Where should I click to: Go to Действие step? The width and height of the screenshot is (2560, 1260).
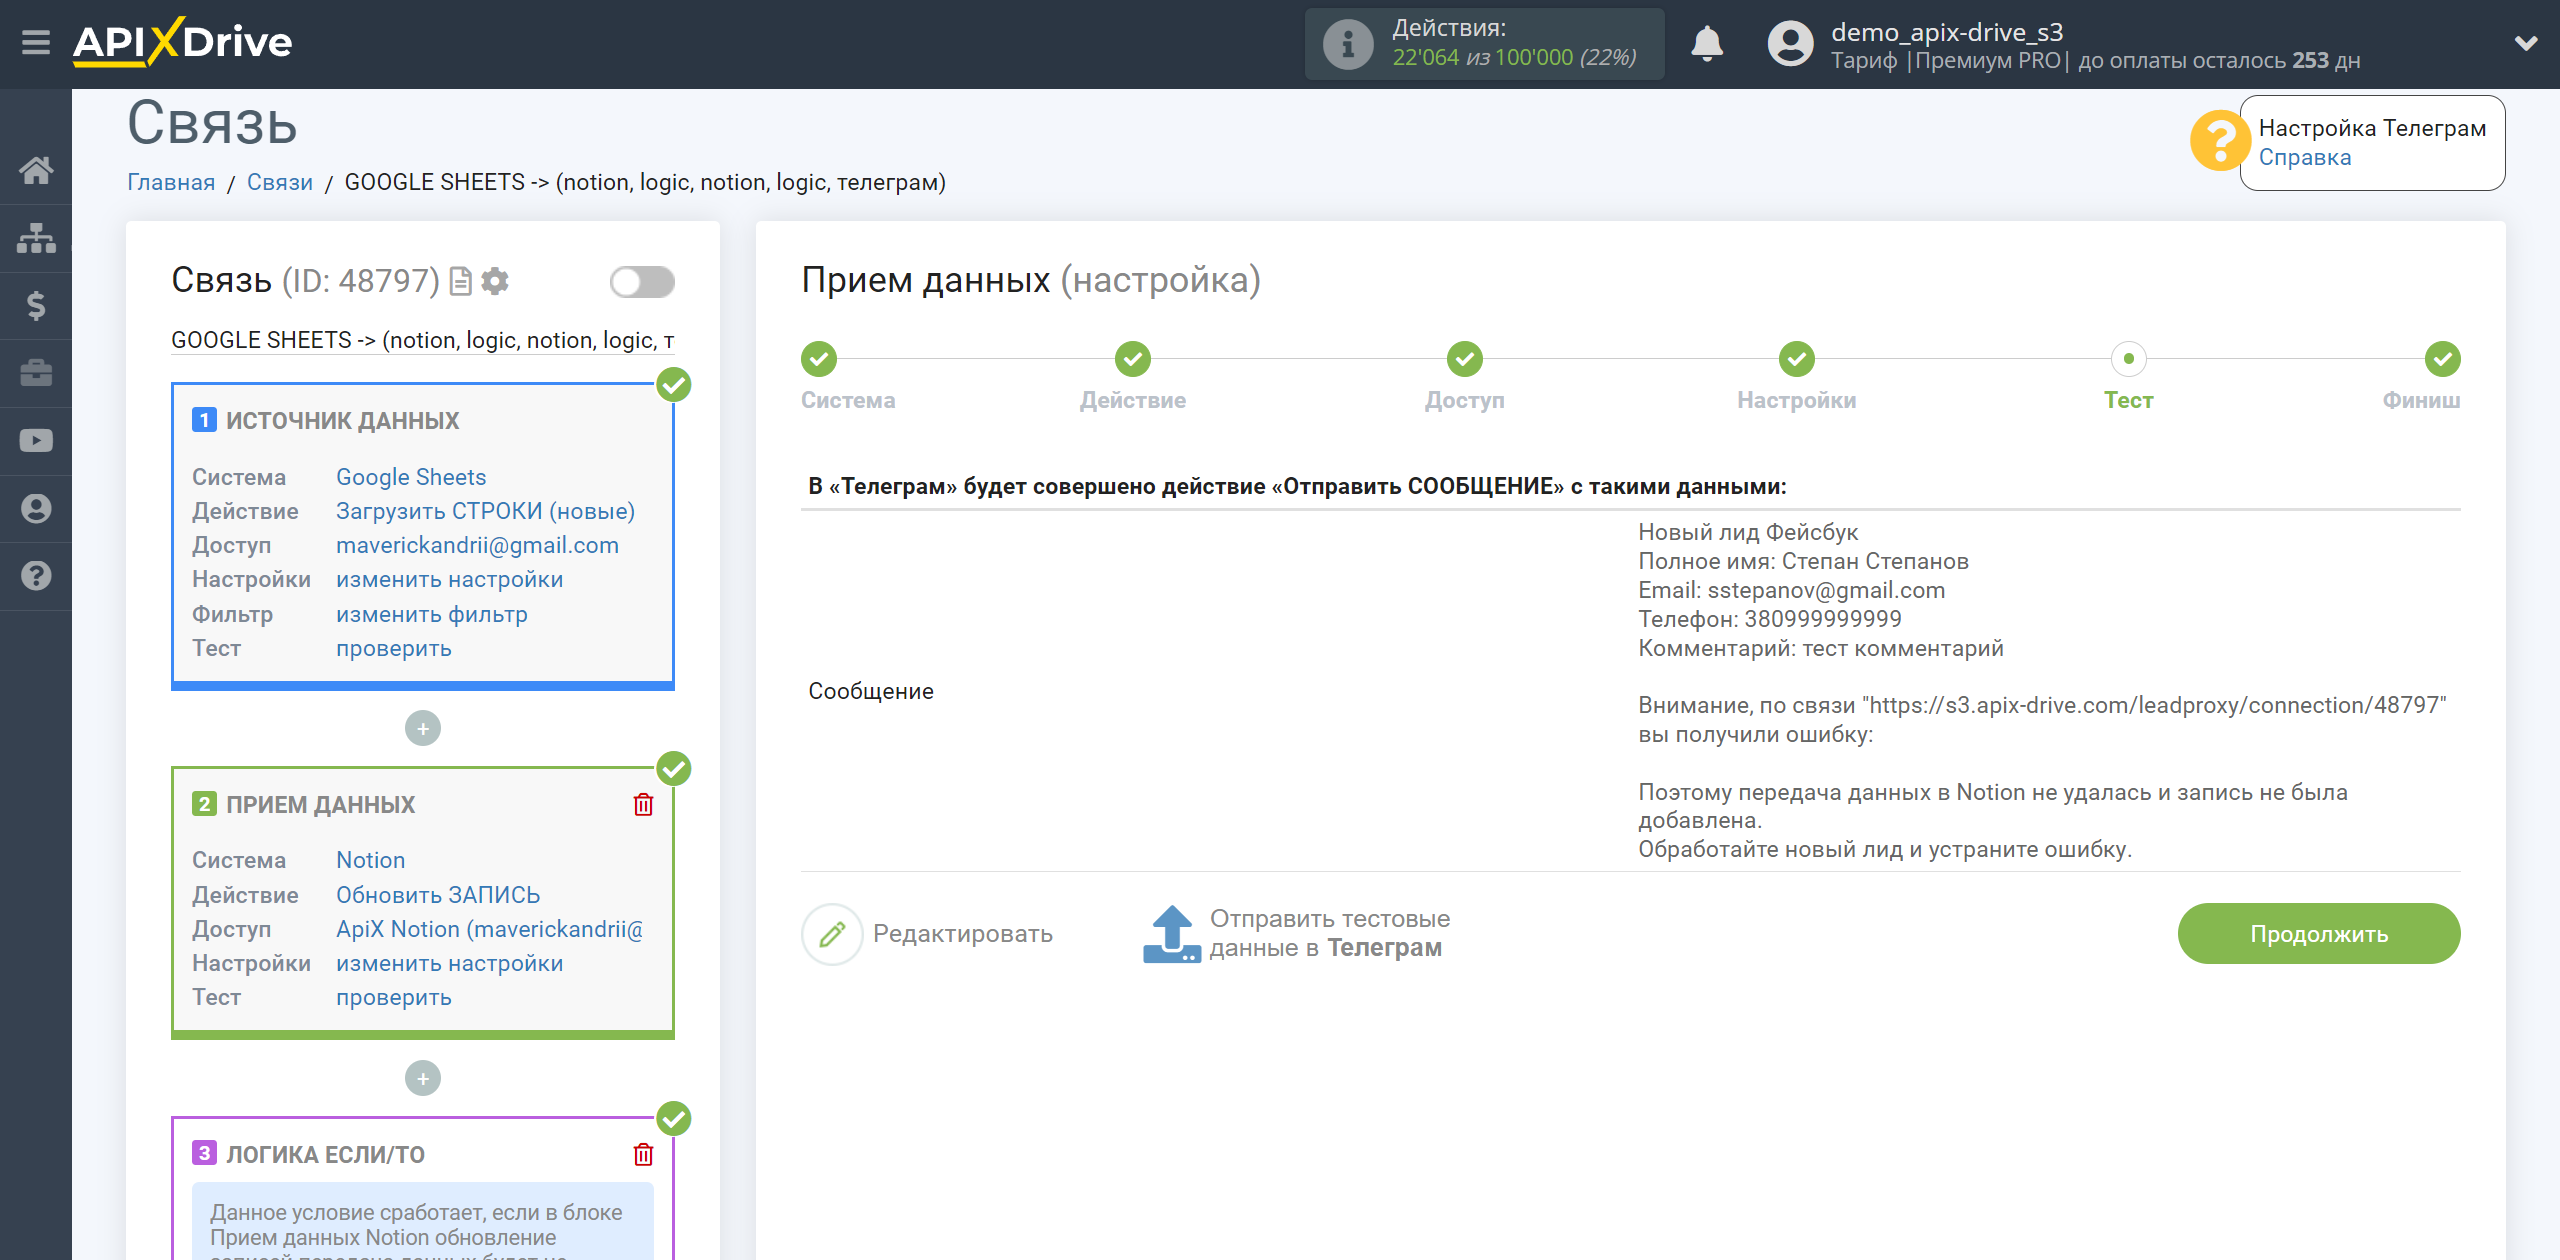coord(1132,359)
